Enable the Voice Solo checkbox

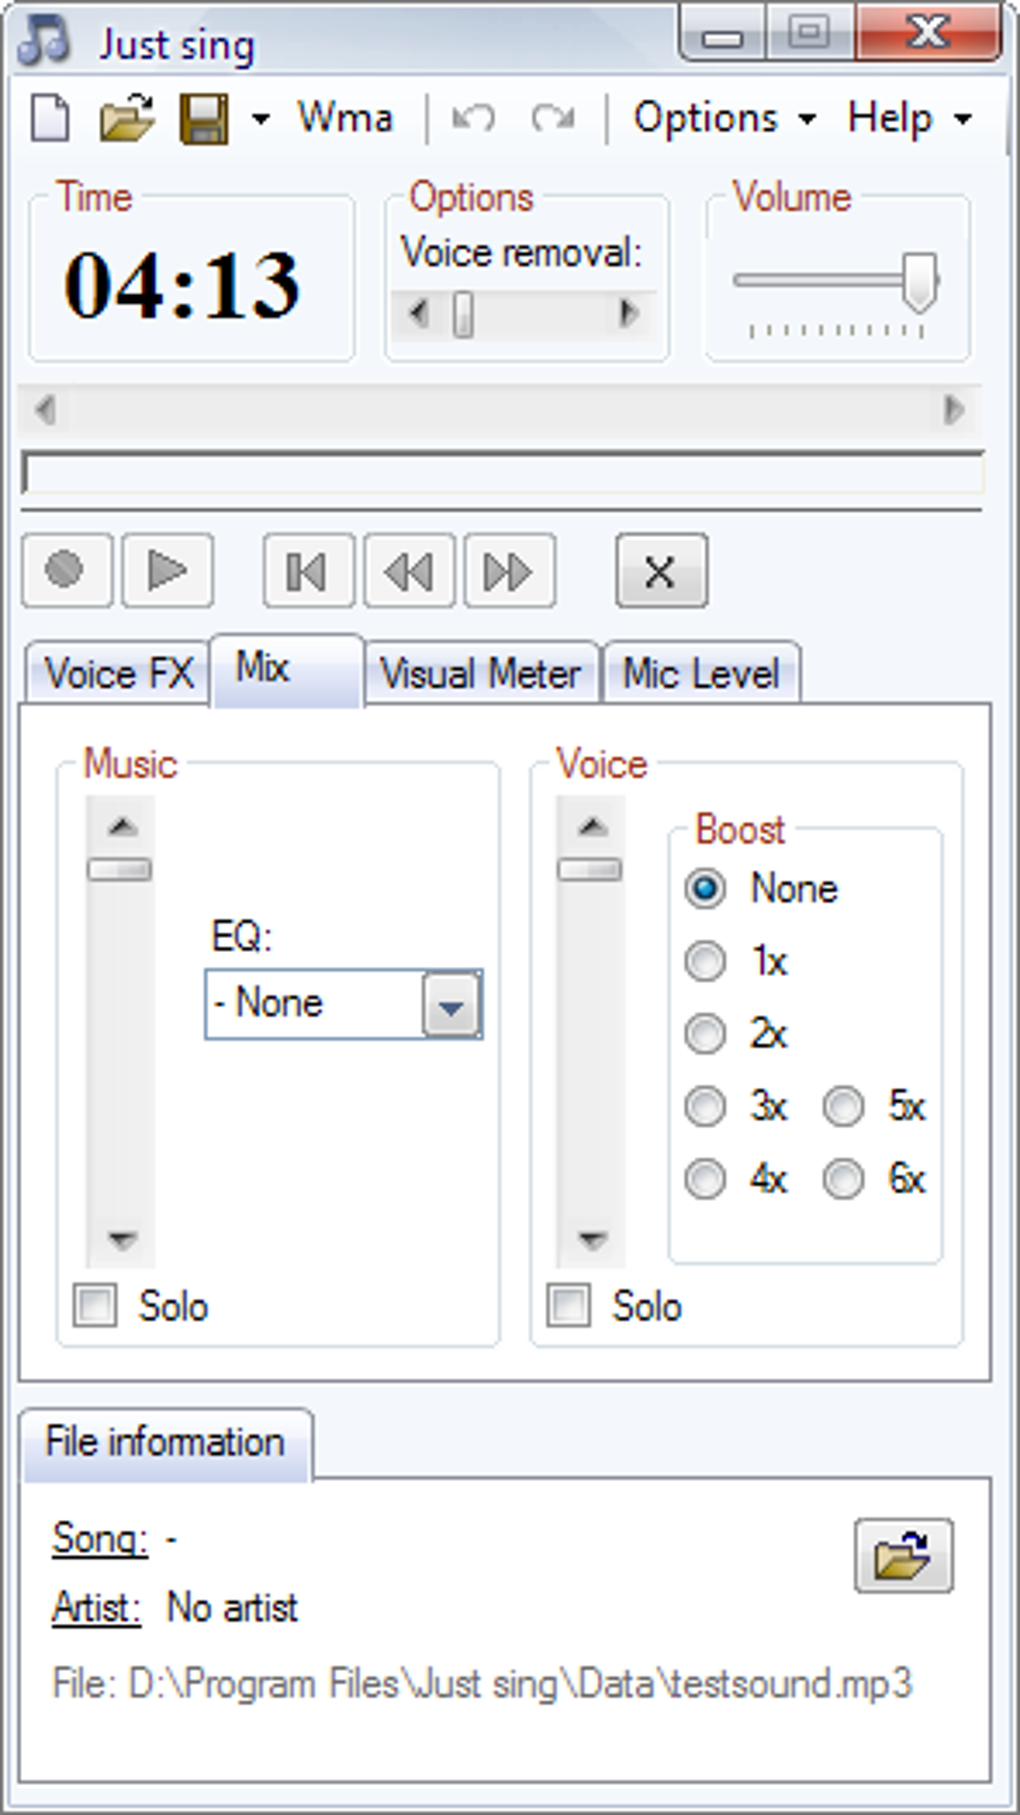569,1306
